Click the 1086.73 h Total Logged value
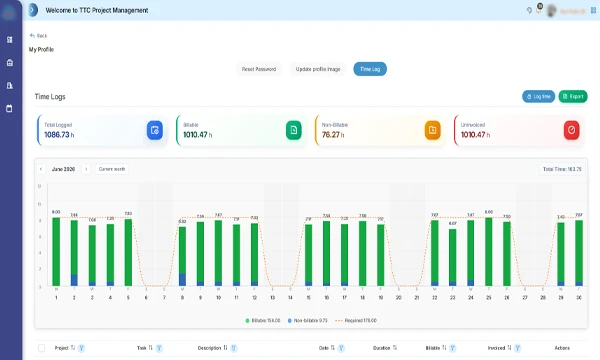The height and width of the screenshot is (360, 600). click(59, 135)
